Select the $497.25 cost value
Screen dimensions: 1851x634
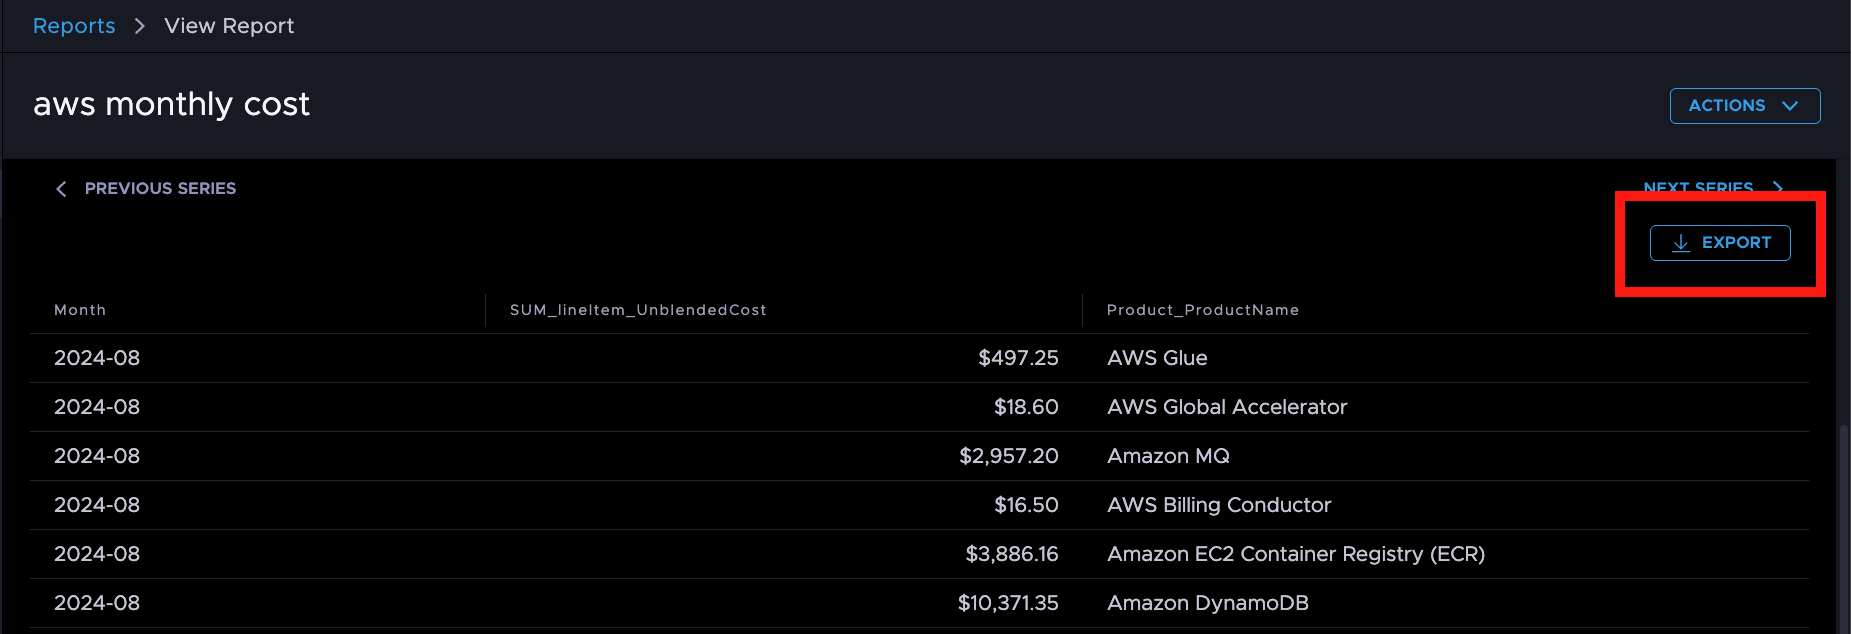[1018, 358]
